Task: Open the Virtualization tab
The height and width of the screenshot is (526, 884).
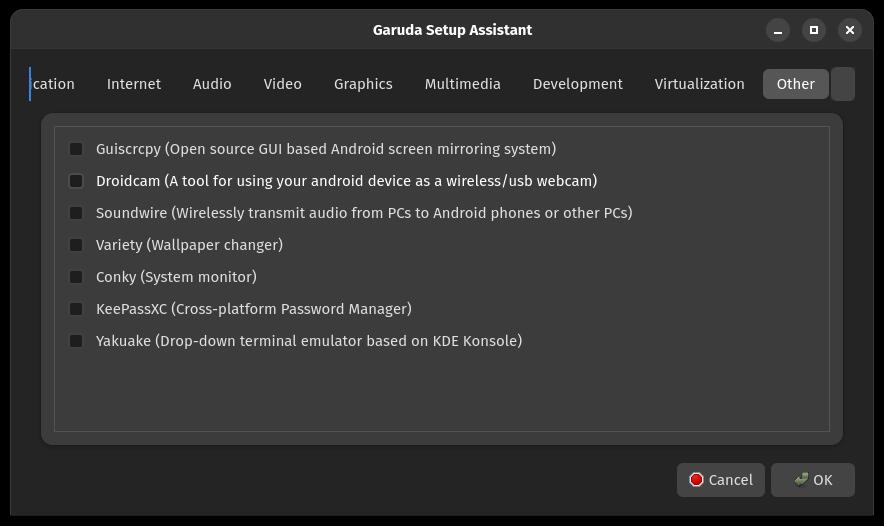Action: click(x=699, y=84)
